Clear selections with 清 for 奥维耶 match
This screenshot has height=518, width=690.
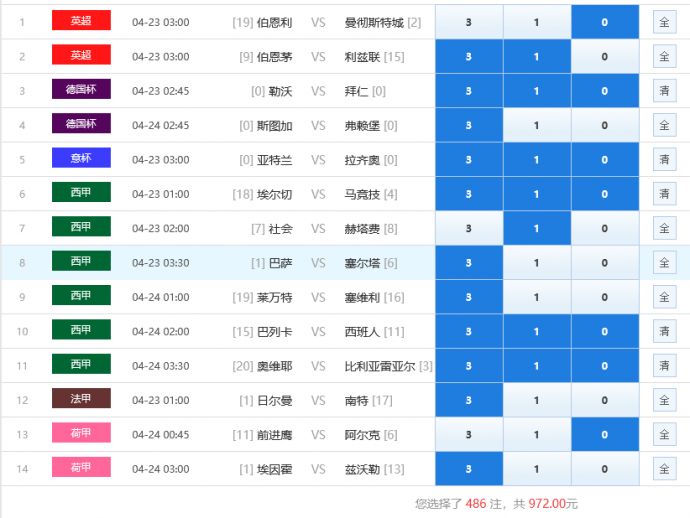coord(664,366)
